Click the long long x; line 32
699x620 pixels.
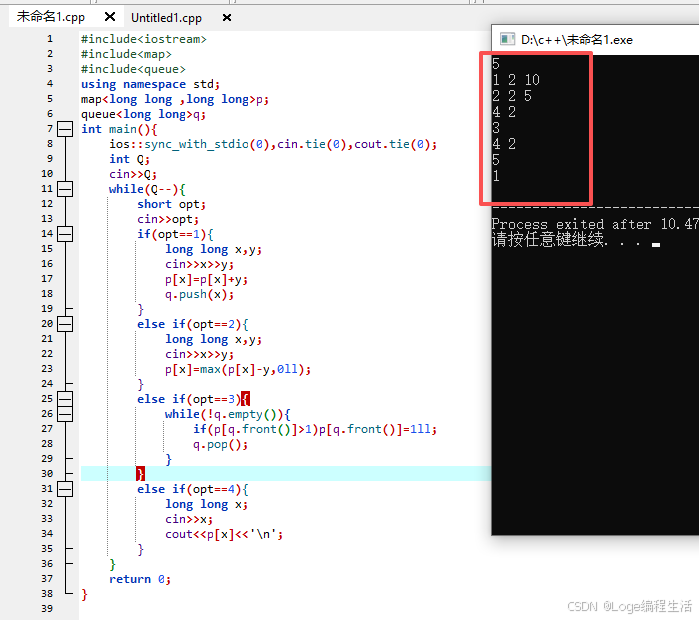(206, 504)
